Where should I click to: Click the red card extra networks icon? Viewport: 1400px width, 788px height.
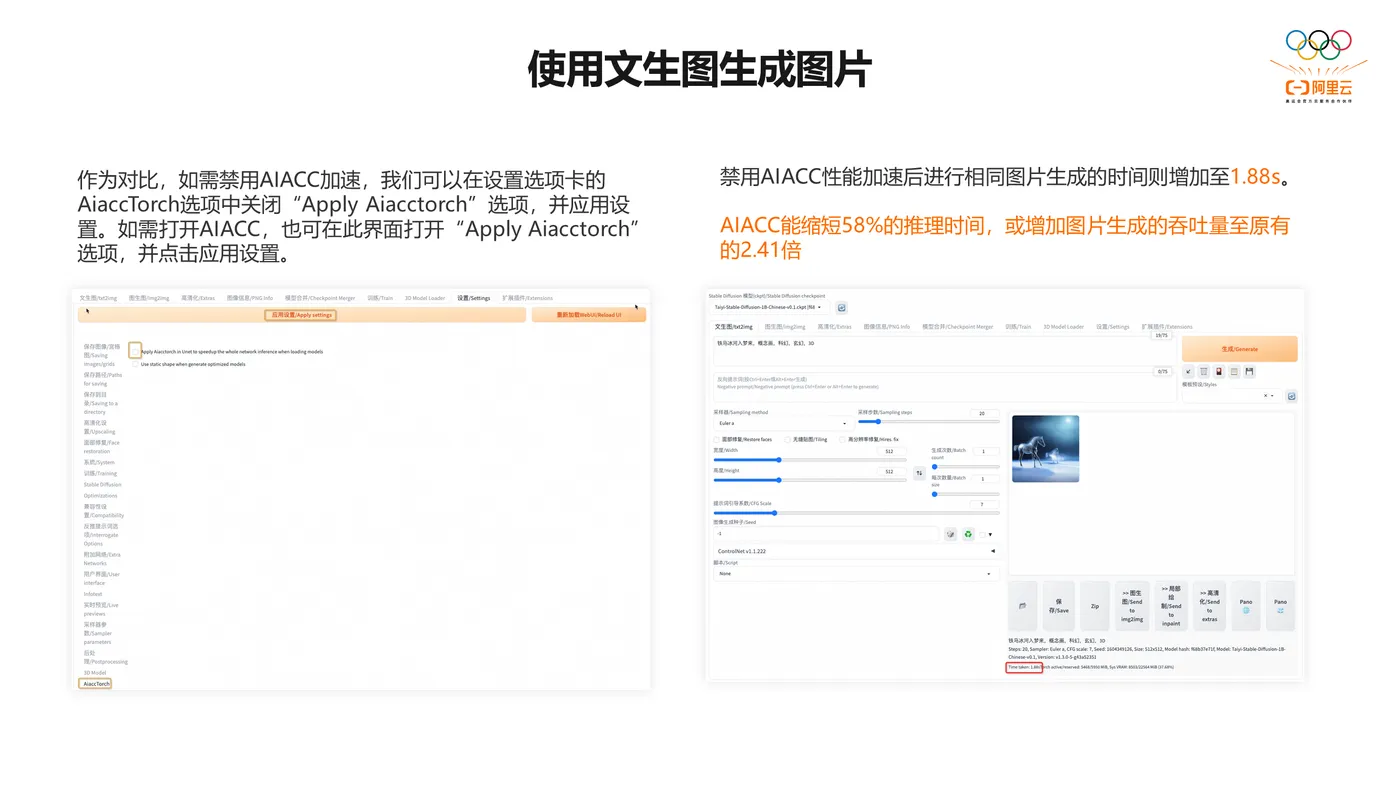tap(1219, 372)
